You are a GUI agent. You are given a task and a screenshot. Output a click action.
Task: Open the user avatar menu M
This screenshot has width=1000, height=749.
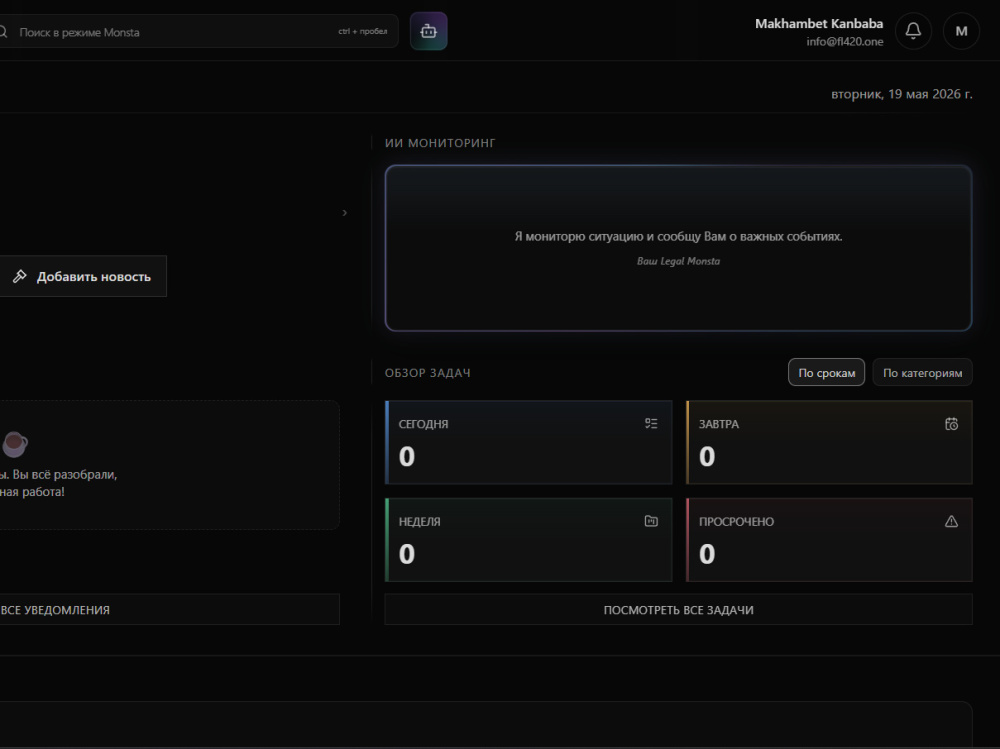(x=961, y=31)
